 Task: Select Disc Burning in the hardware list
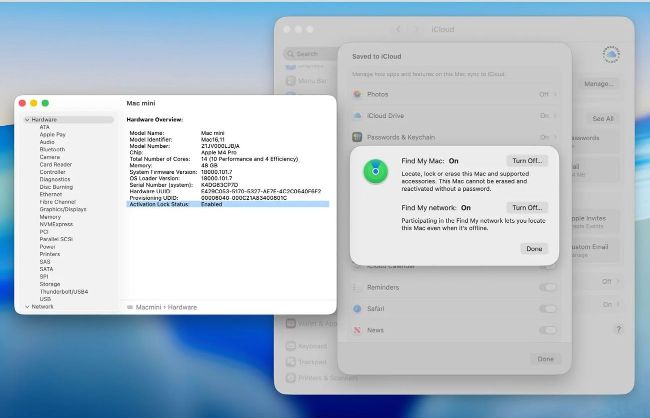click(x=56, y=187)
